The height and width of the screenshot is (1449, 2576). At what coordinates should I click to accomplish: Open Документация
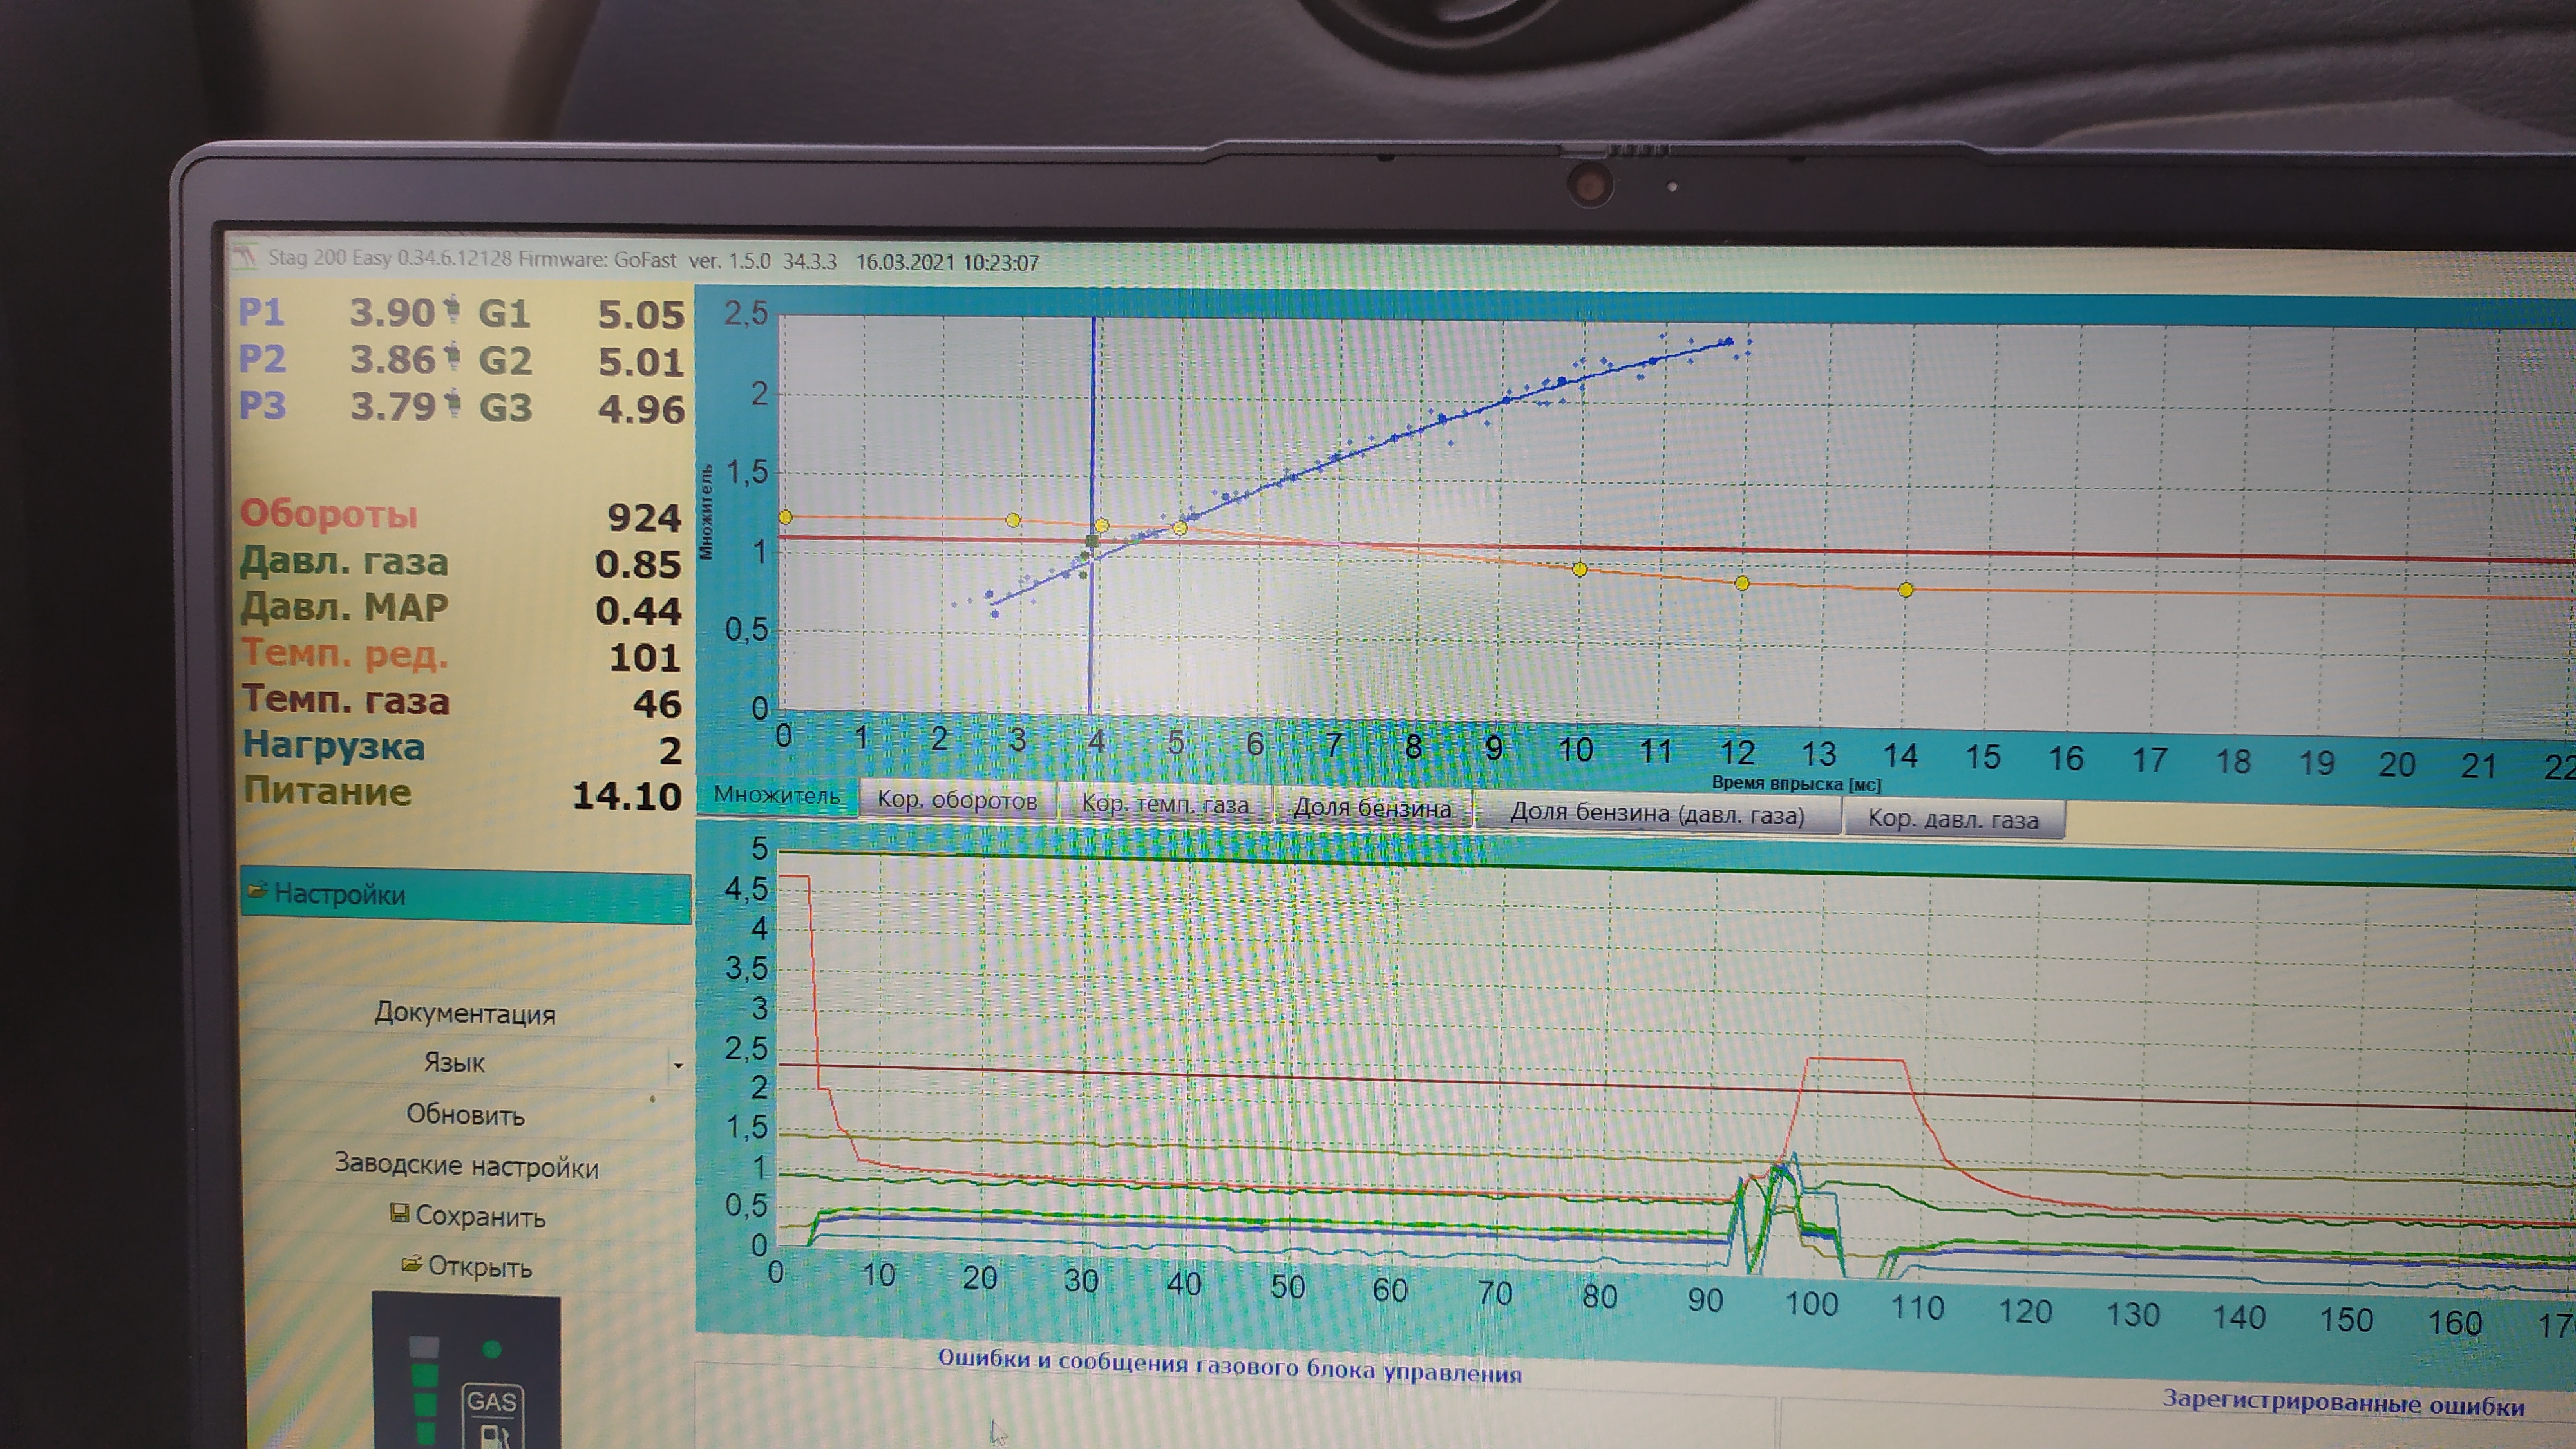tap(465, 1013)
